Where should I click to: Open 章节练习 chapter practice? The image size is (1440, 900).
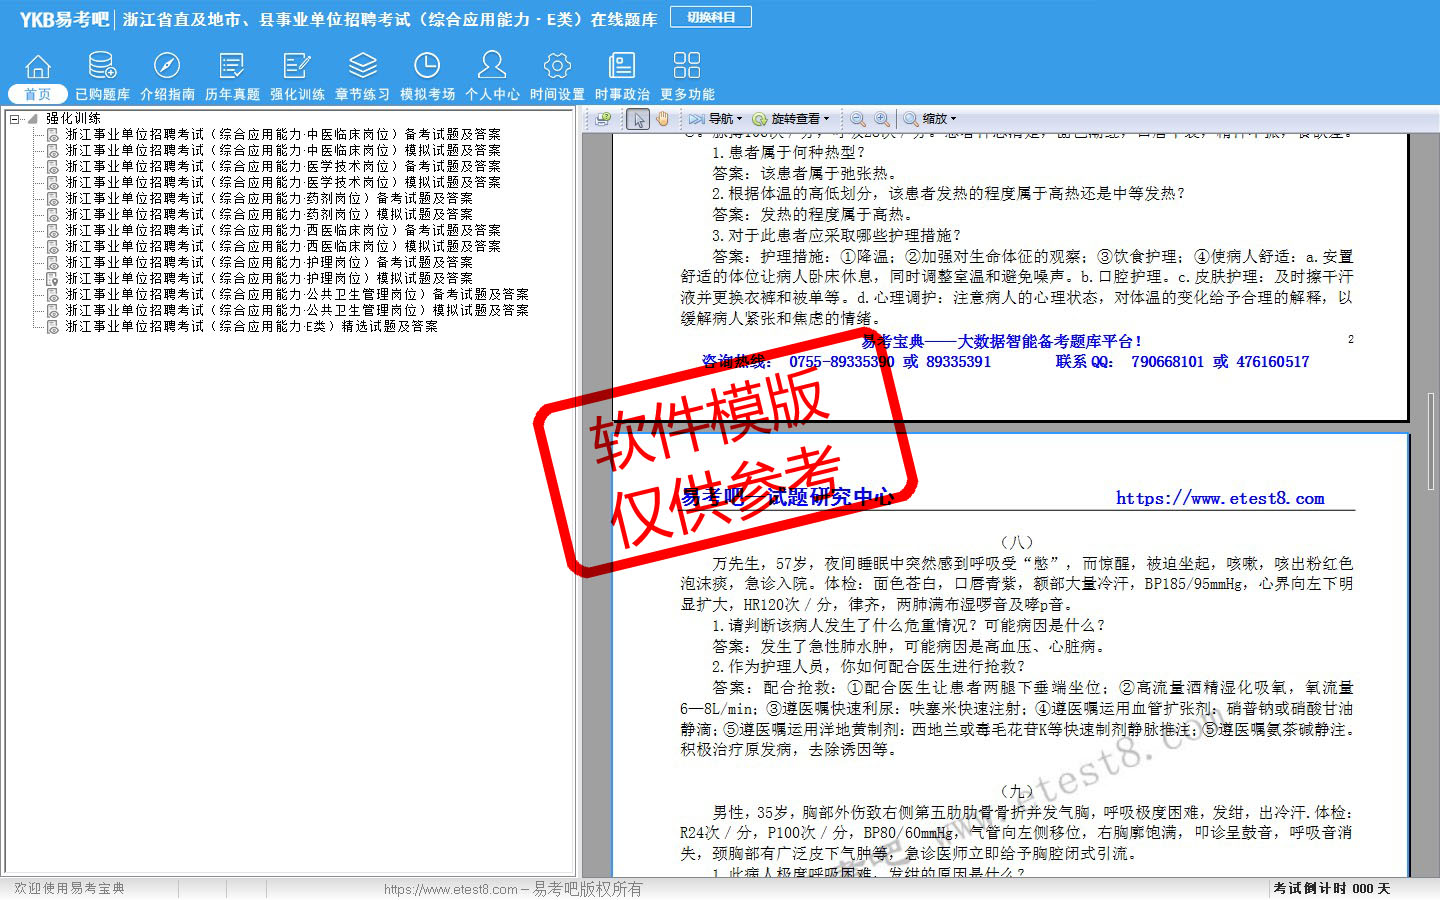click(362, 76)
